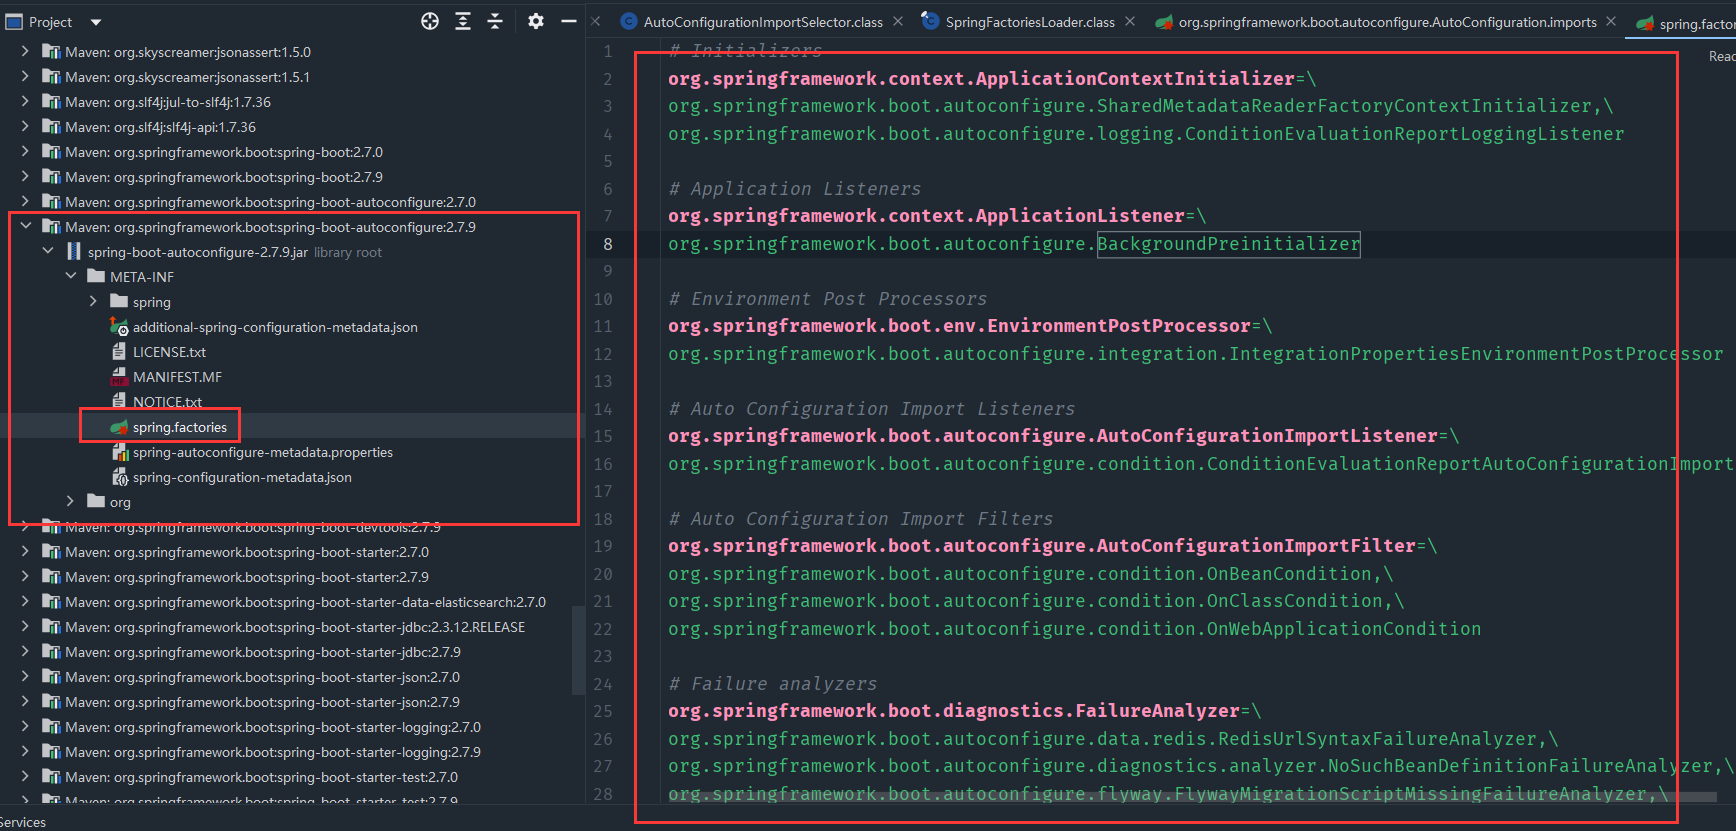Collapse spring-boot-autoconfigure:2.7.9 library node
Screen dimensions: 1736x831
25,226
